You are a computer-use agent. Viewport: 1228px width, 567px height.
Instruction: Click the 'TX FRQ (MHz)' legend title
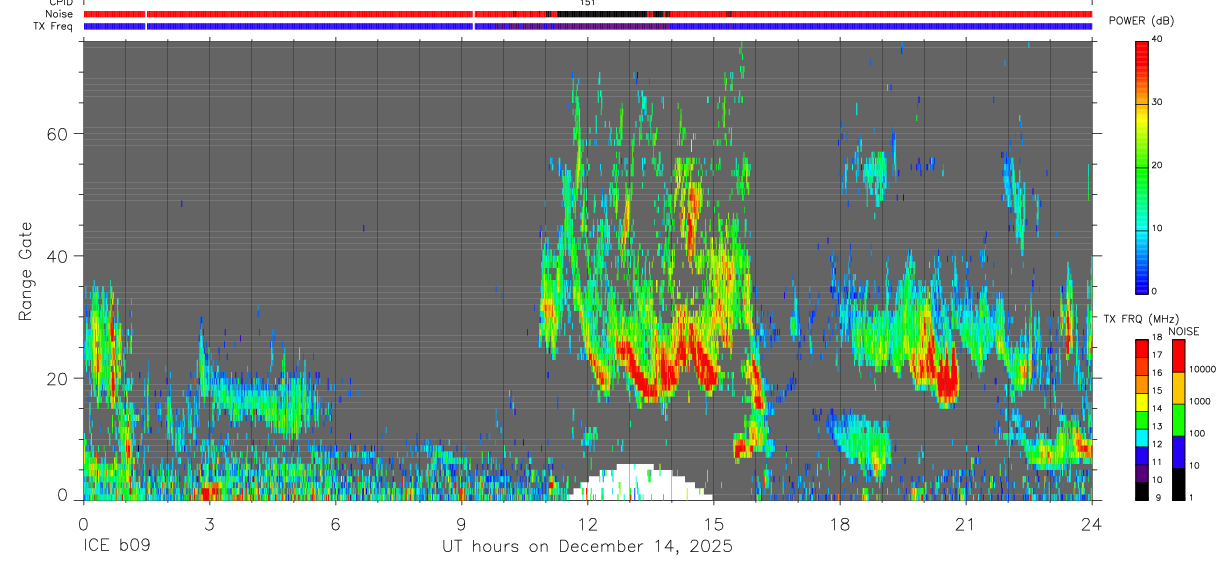(x=1139, y=319)
